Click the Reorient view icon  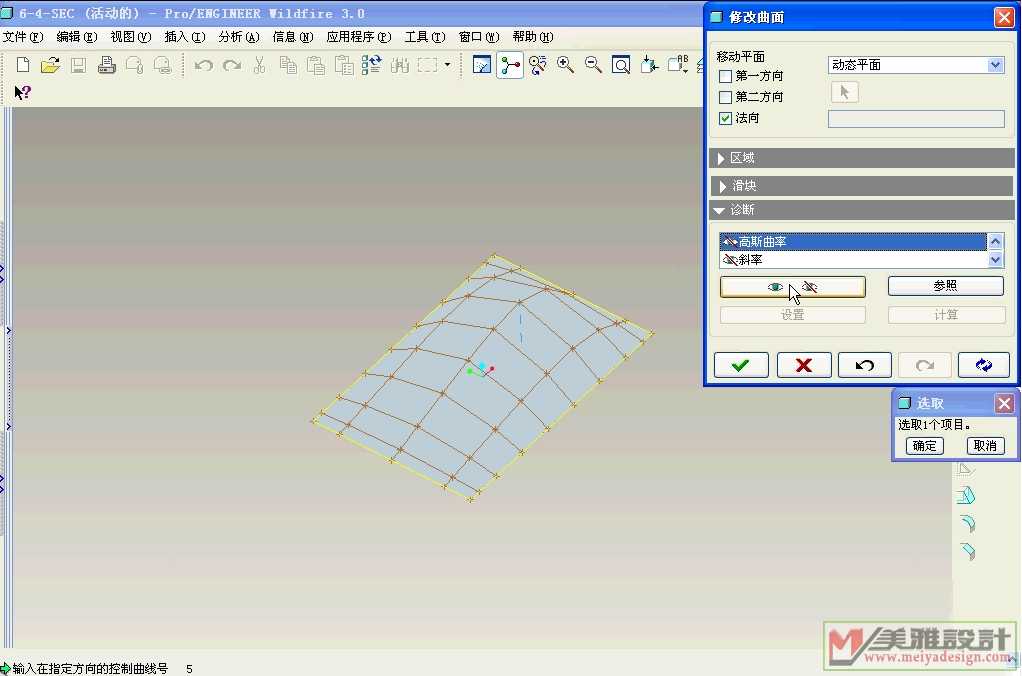click(x=649, y=65)
